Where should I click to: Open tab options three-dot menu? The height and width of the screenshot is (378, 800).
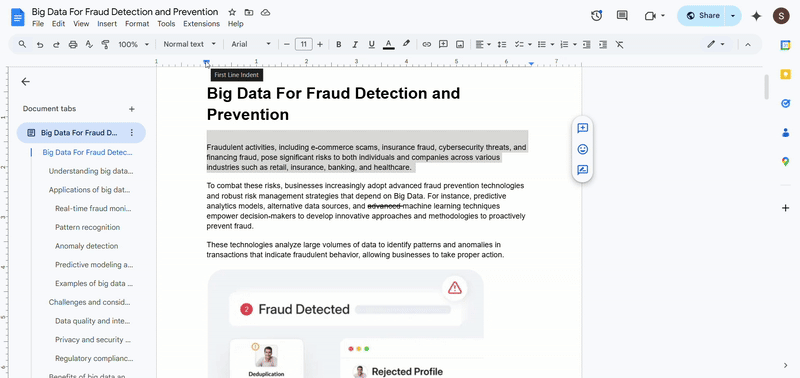(x=132, y=133)
